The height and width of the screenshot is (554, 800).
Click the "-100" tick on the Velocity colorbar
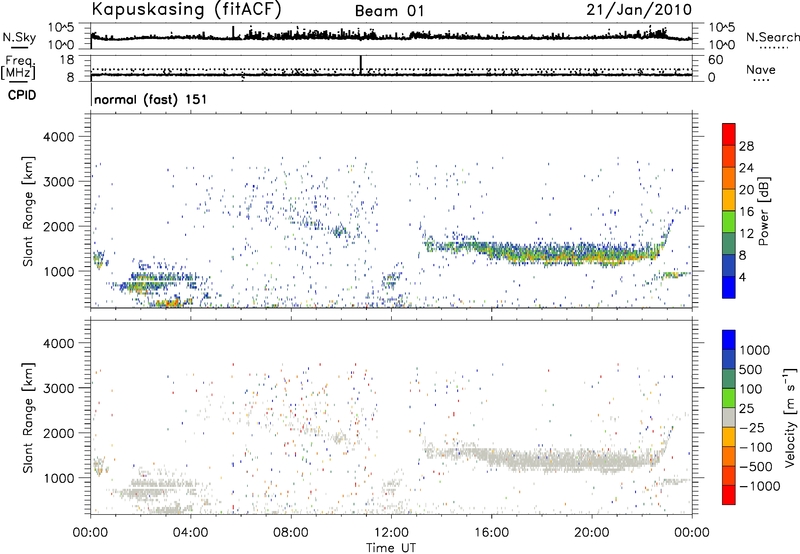point(756,447)
